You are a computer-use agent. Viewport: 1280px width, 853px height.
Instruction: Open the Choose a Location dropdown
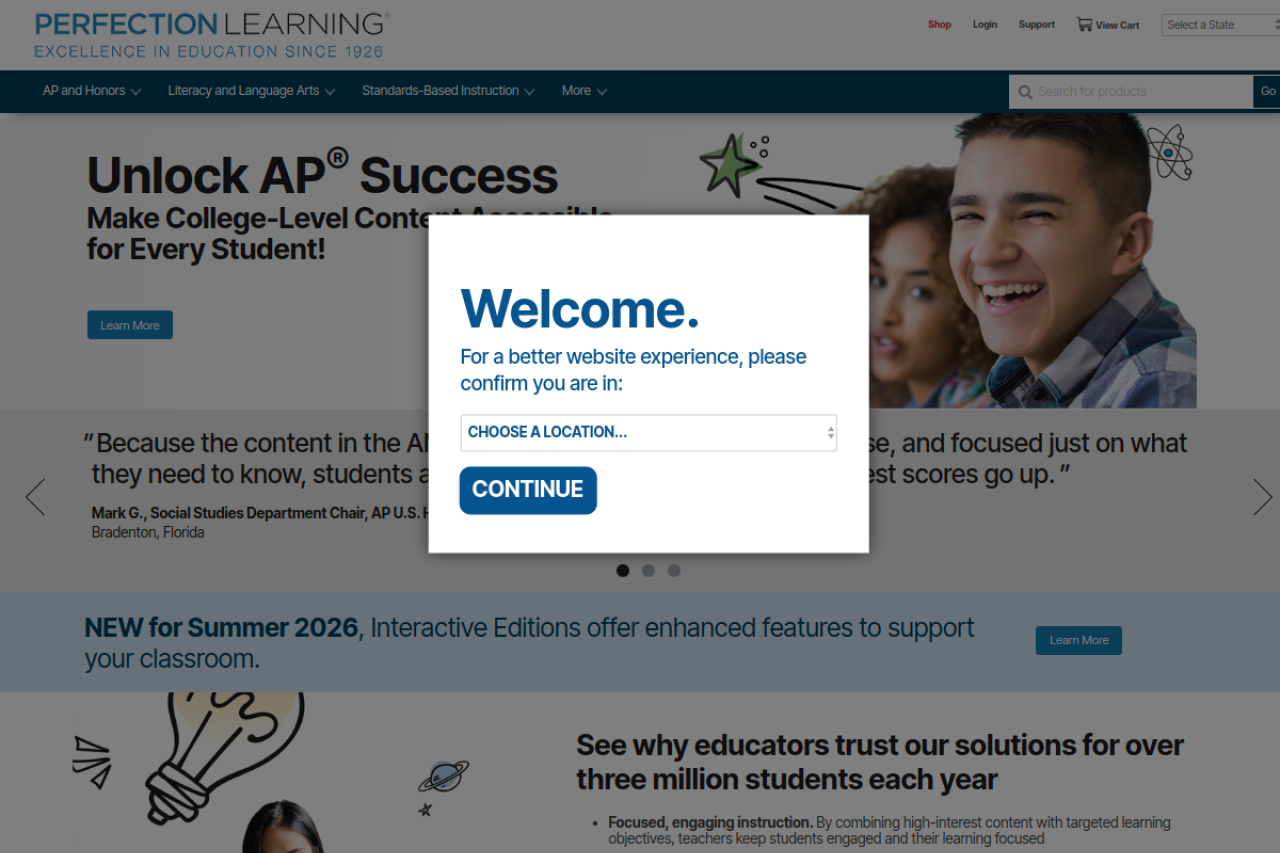pos(649,433)
